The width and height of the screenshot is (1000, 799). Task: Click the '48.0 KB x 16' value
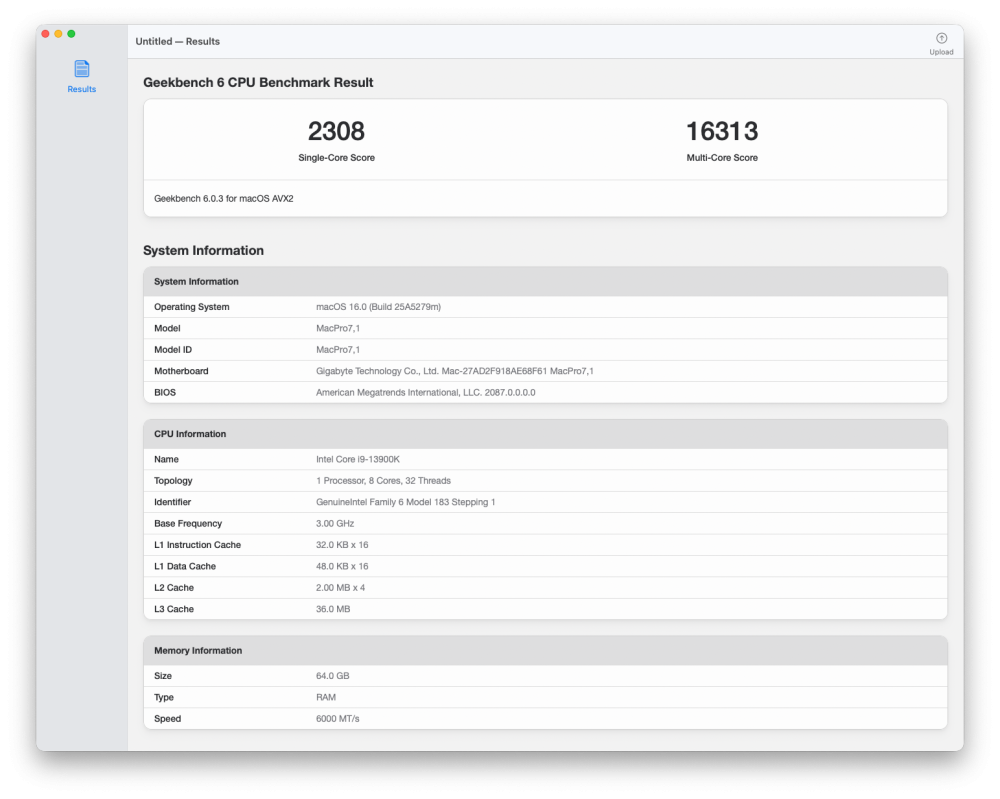(x=342, y=566)
